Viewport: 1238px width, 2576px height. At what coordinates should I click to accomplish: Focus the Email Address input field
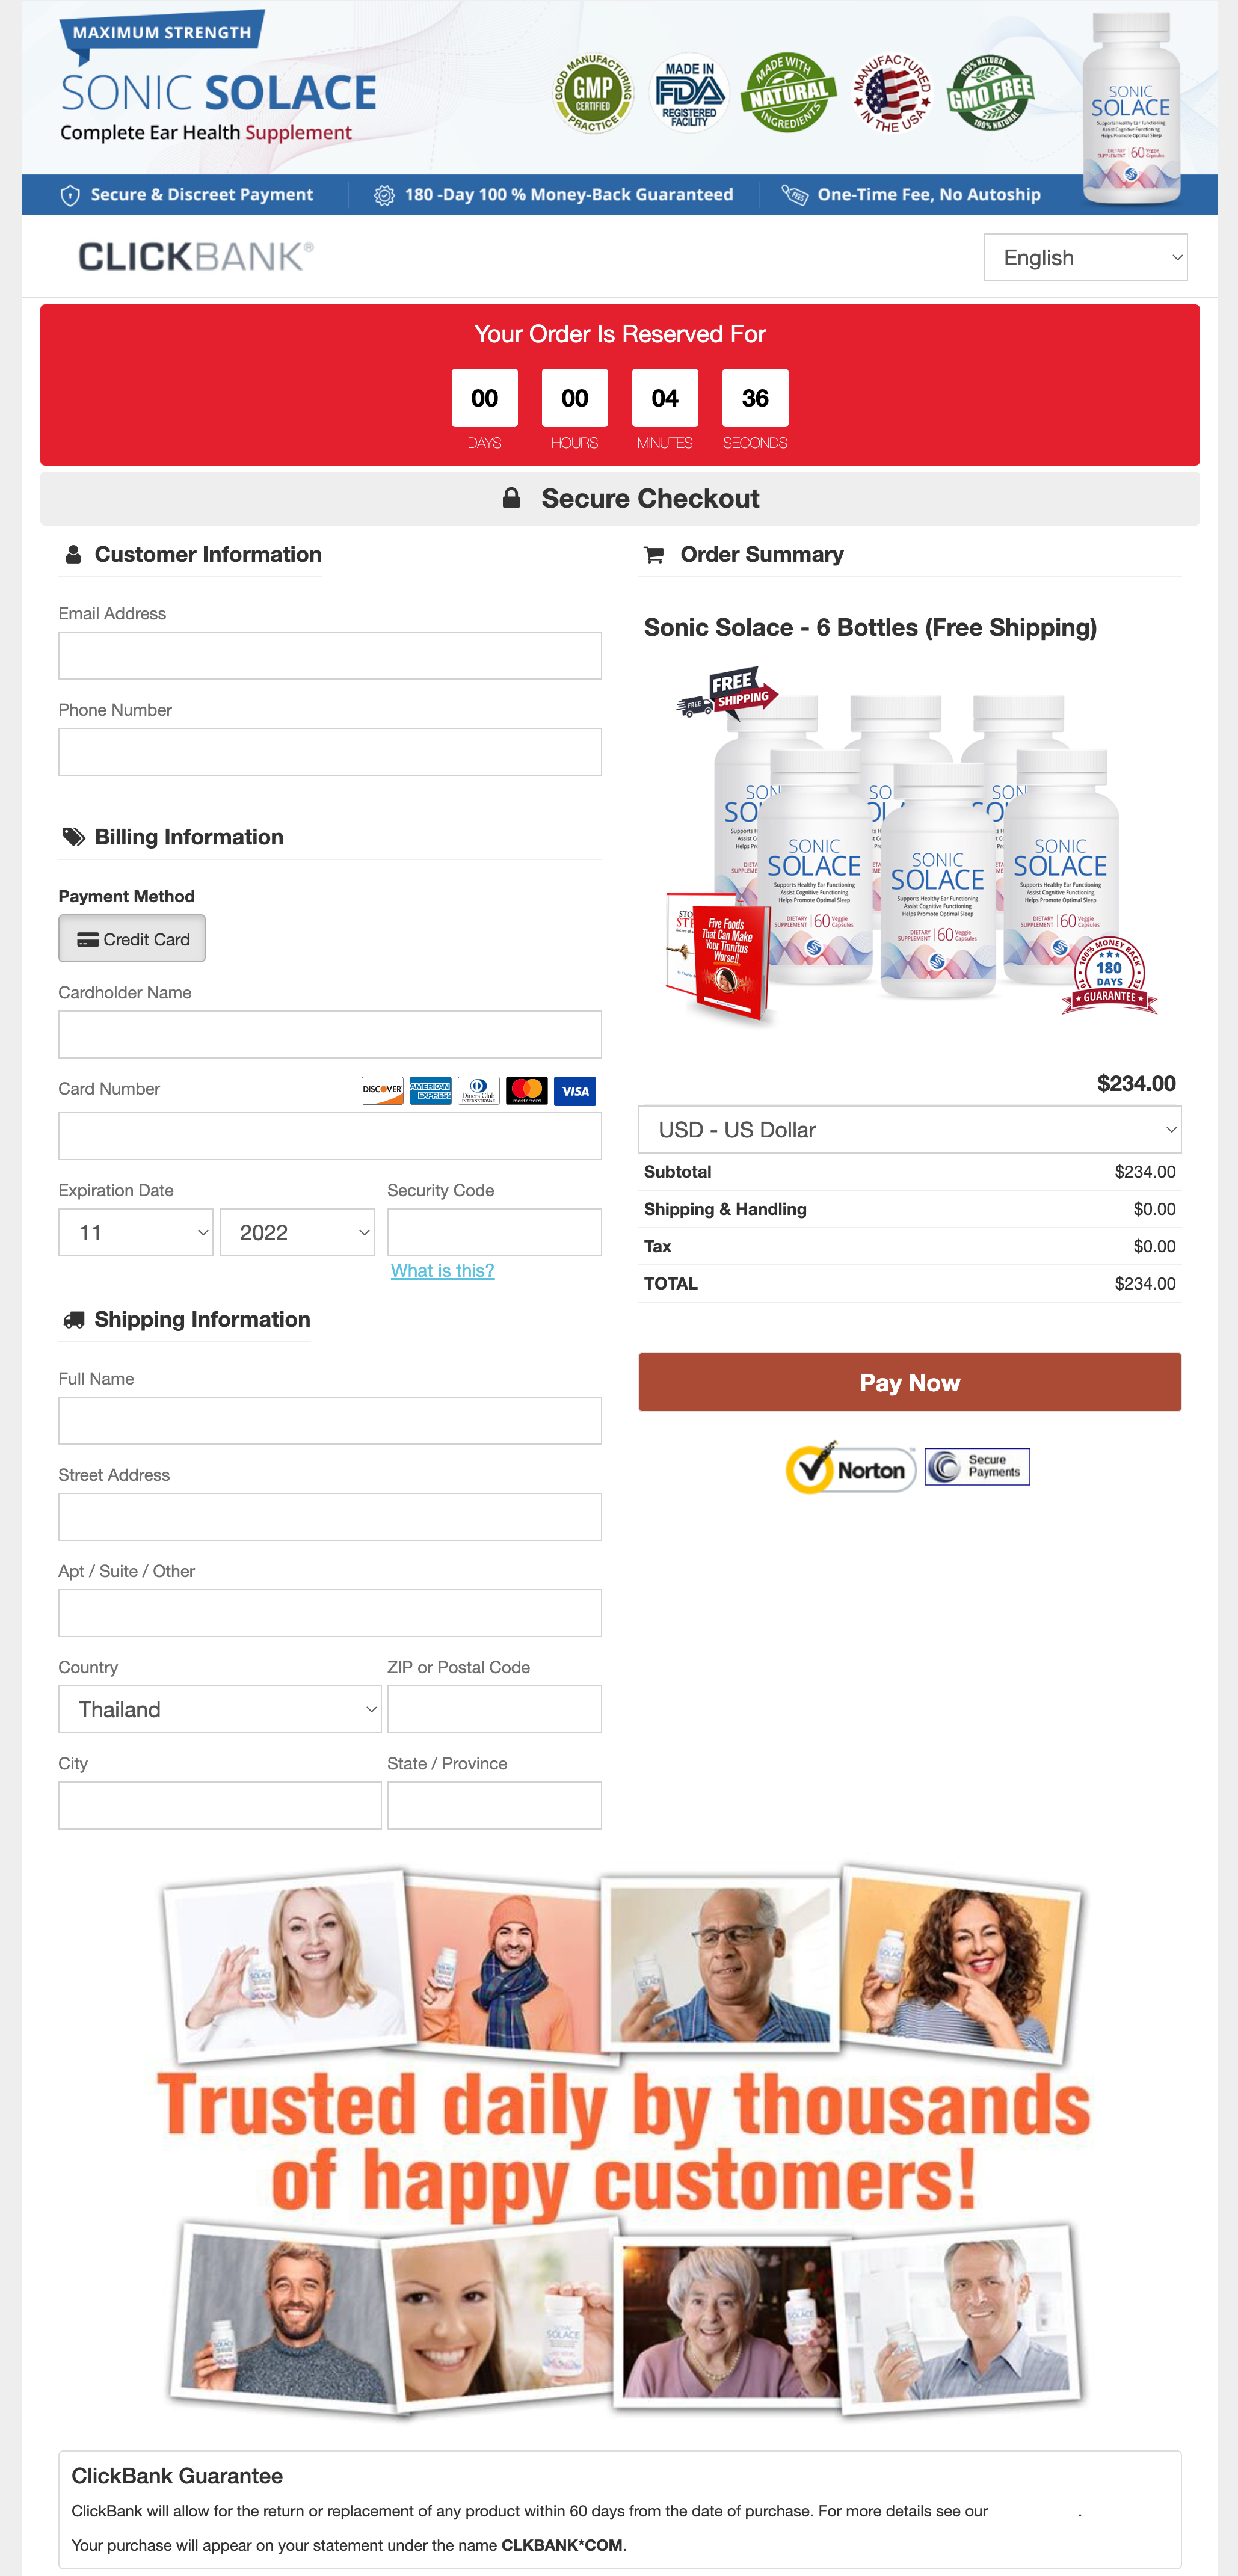(x=330, y=655)
